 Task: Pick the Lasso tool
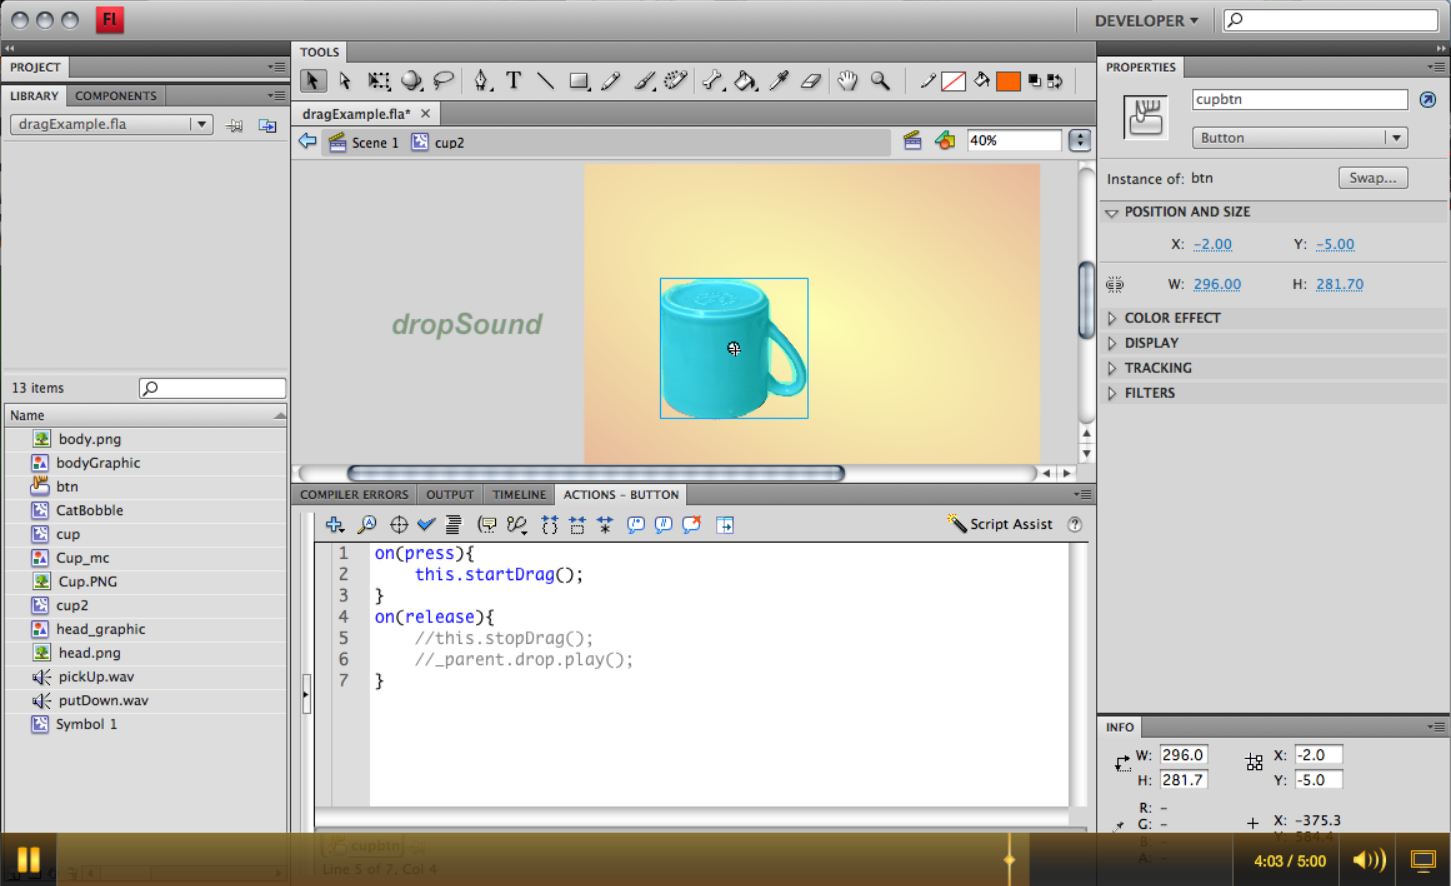443,81
